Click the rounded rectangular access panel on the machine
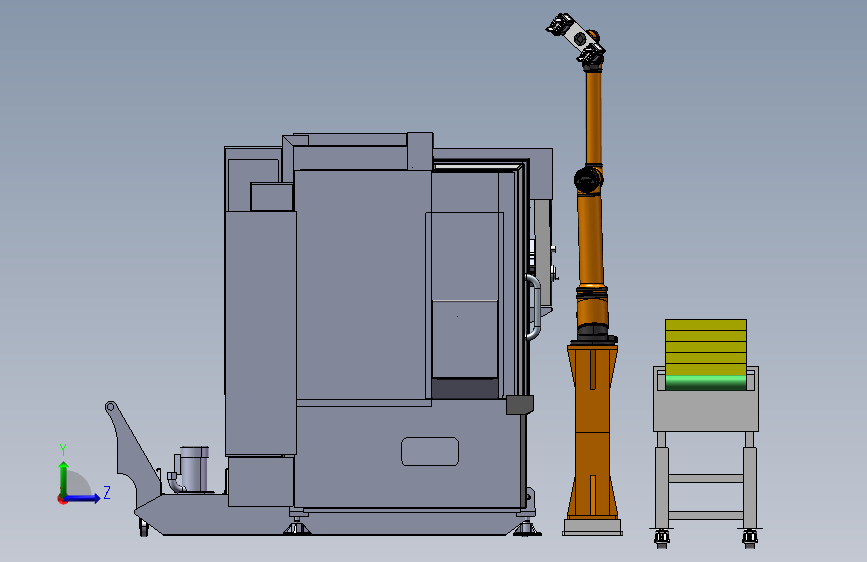 tap(430, 451)
